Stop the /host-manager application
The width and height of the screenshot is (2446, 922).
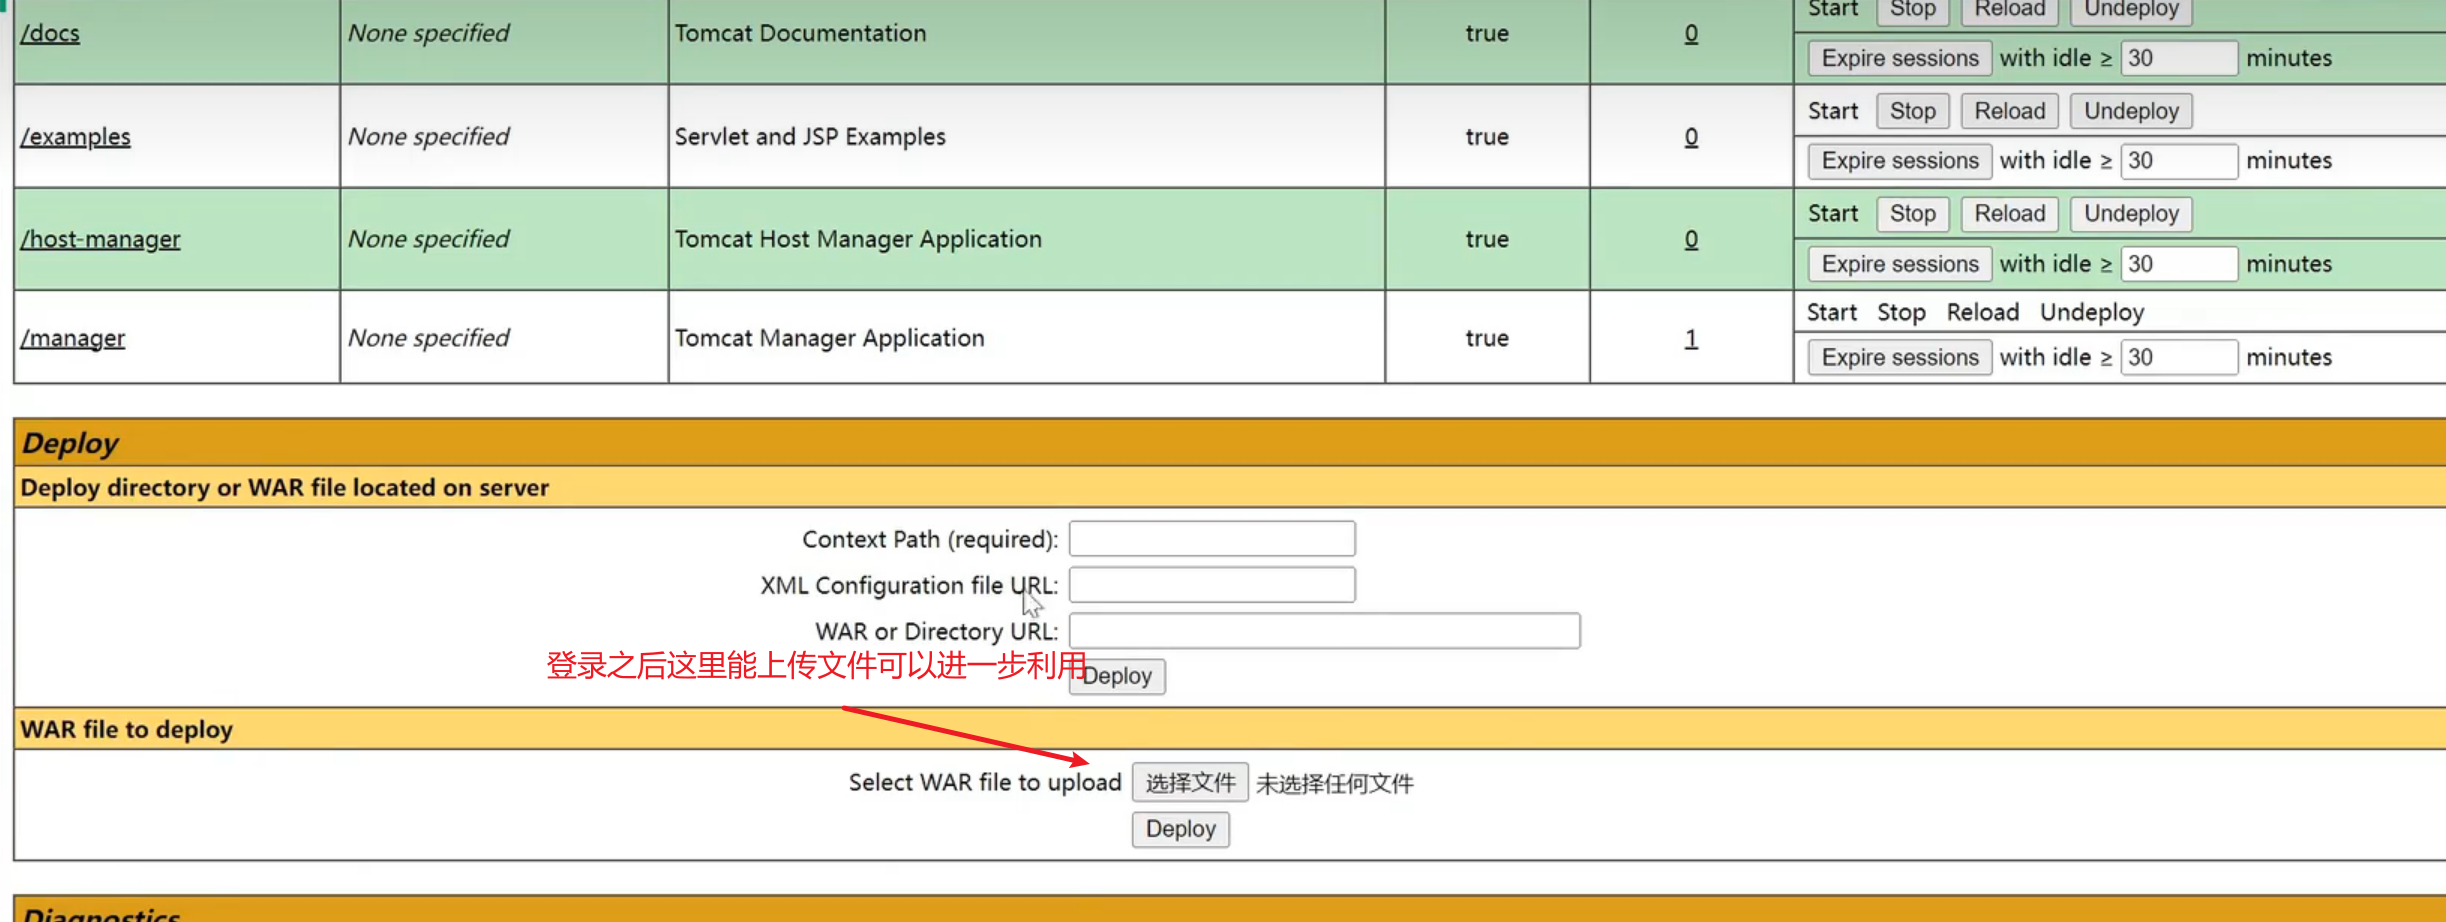(x=1912, y=213)
